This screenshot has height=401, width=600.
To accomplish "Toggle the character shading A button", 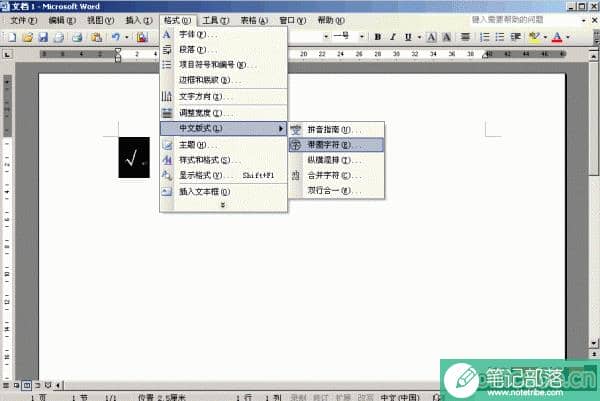I will 446,37.
